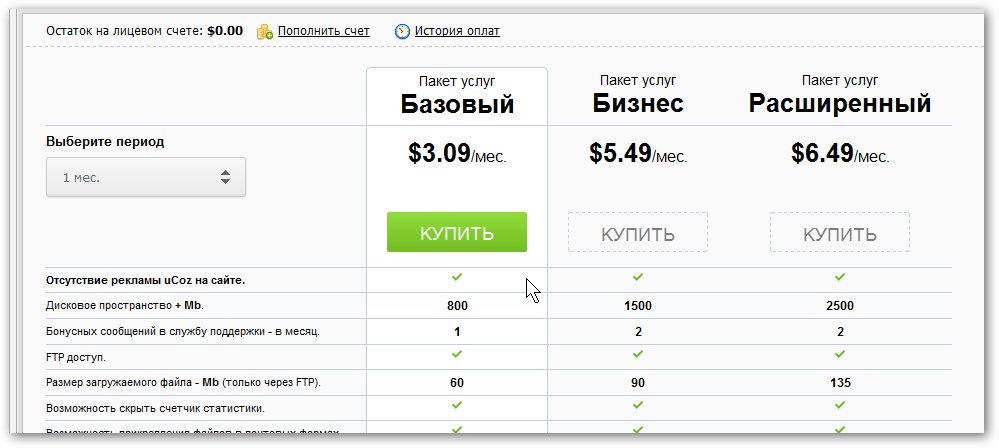Screen dimensions: 999x448
Task: Open the Пополнить счет link
Action: tap(323, 31)
